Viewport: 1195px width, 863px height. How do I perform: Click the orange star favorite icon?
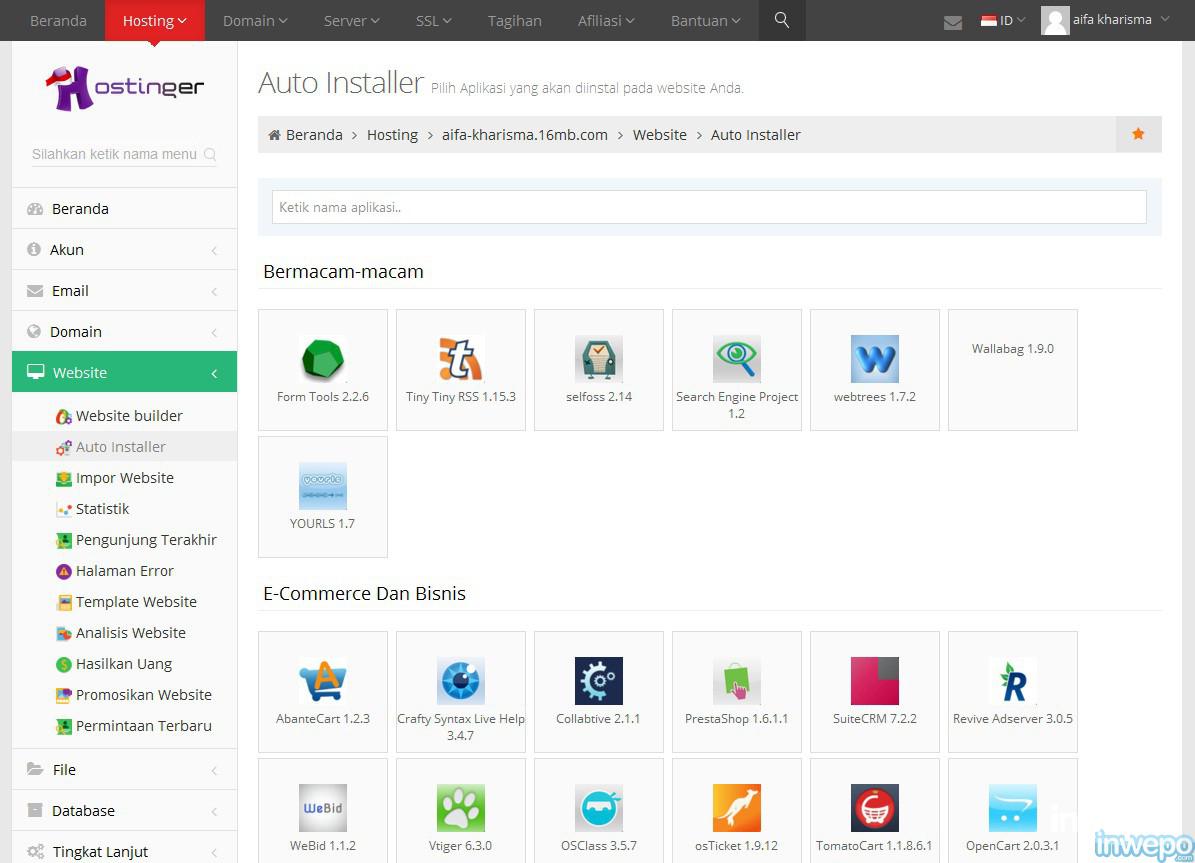click(x=1138, y=134)
